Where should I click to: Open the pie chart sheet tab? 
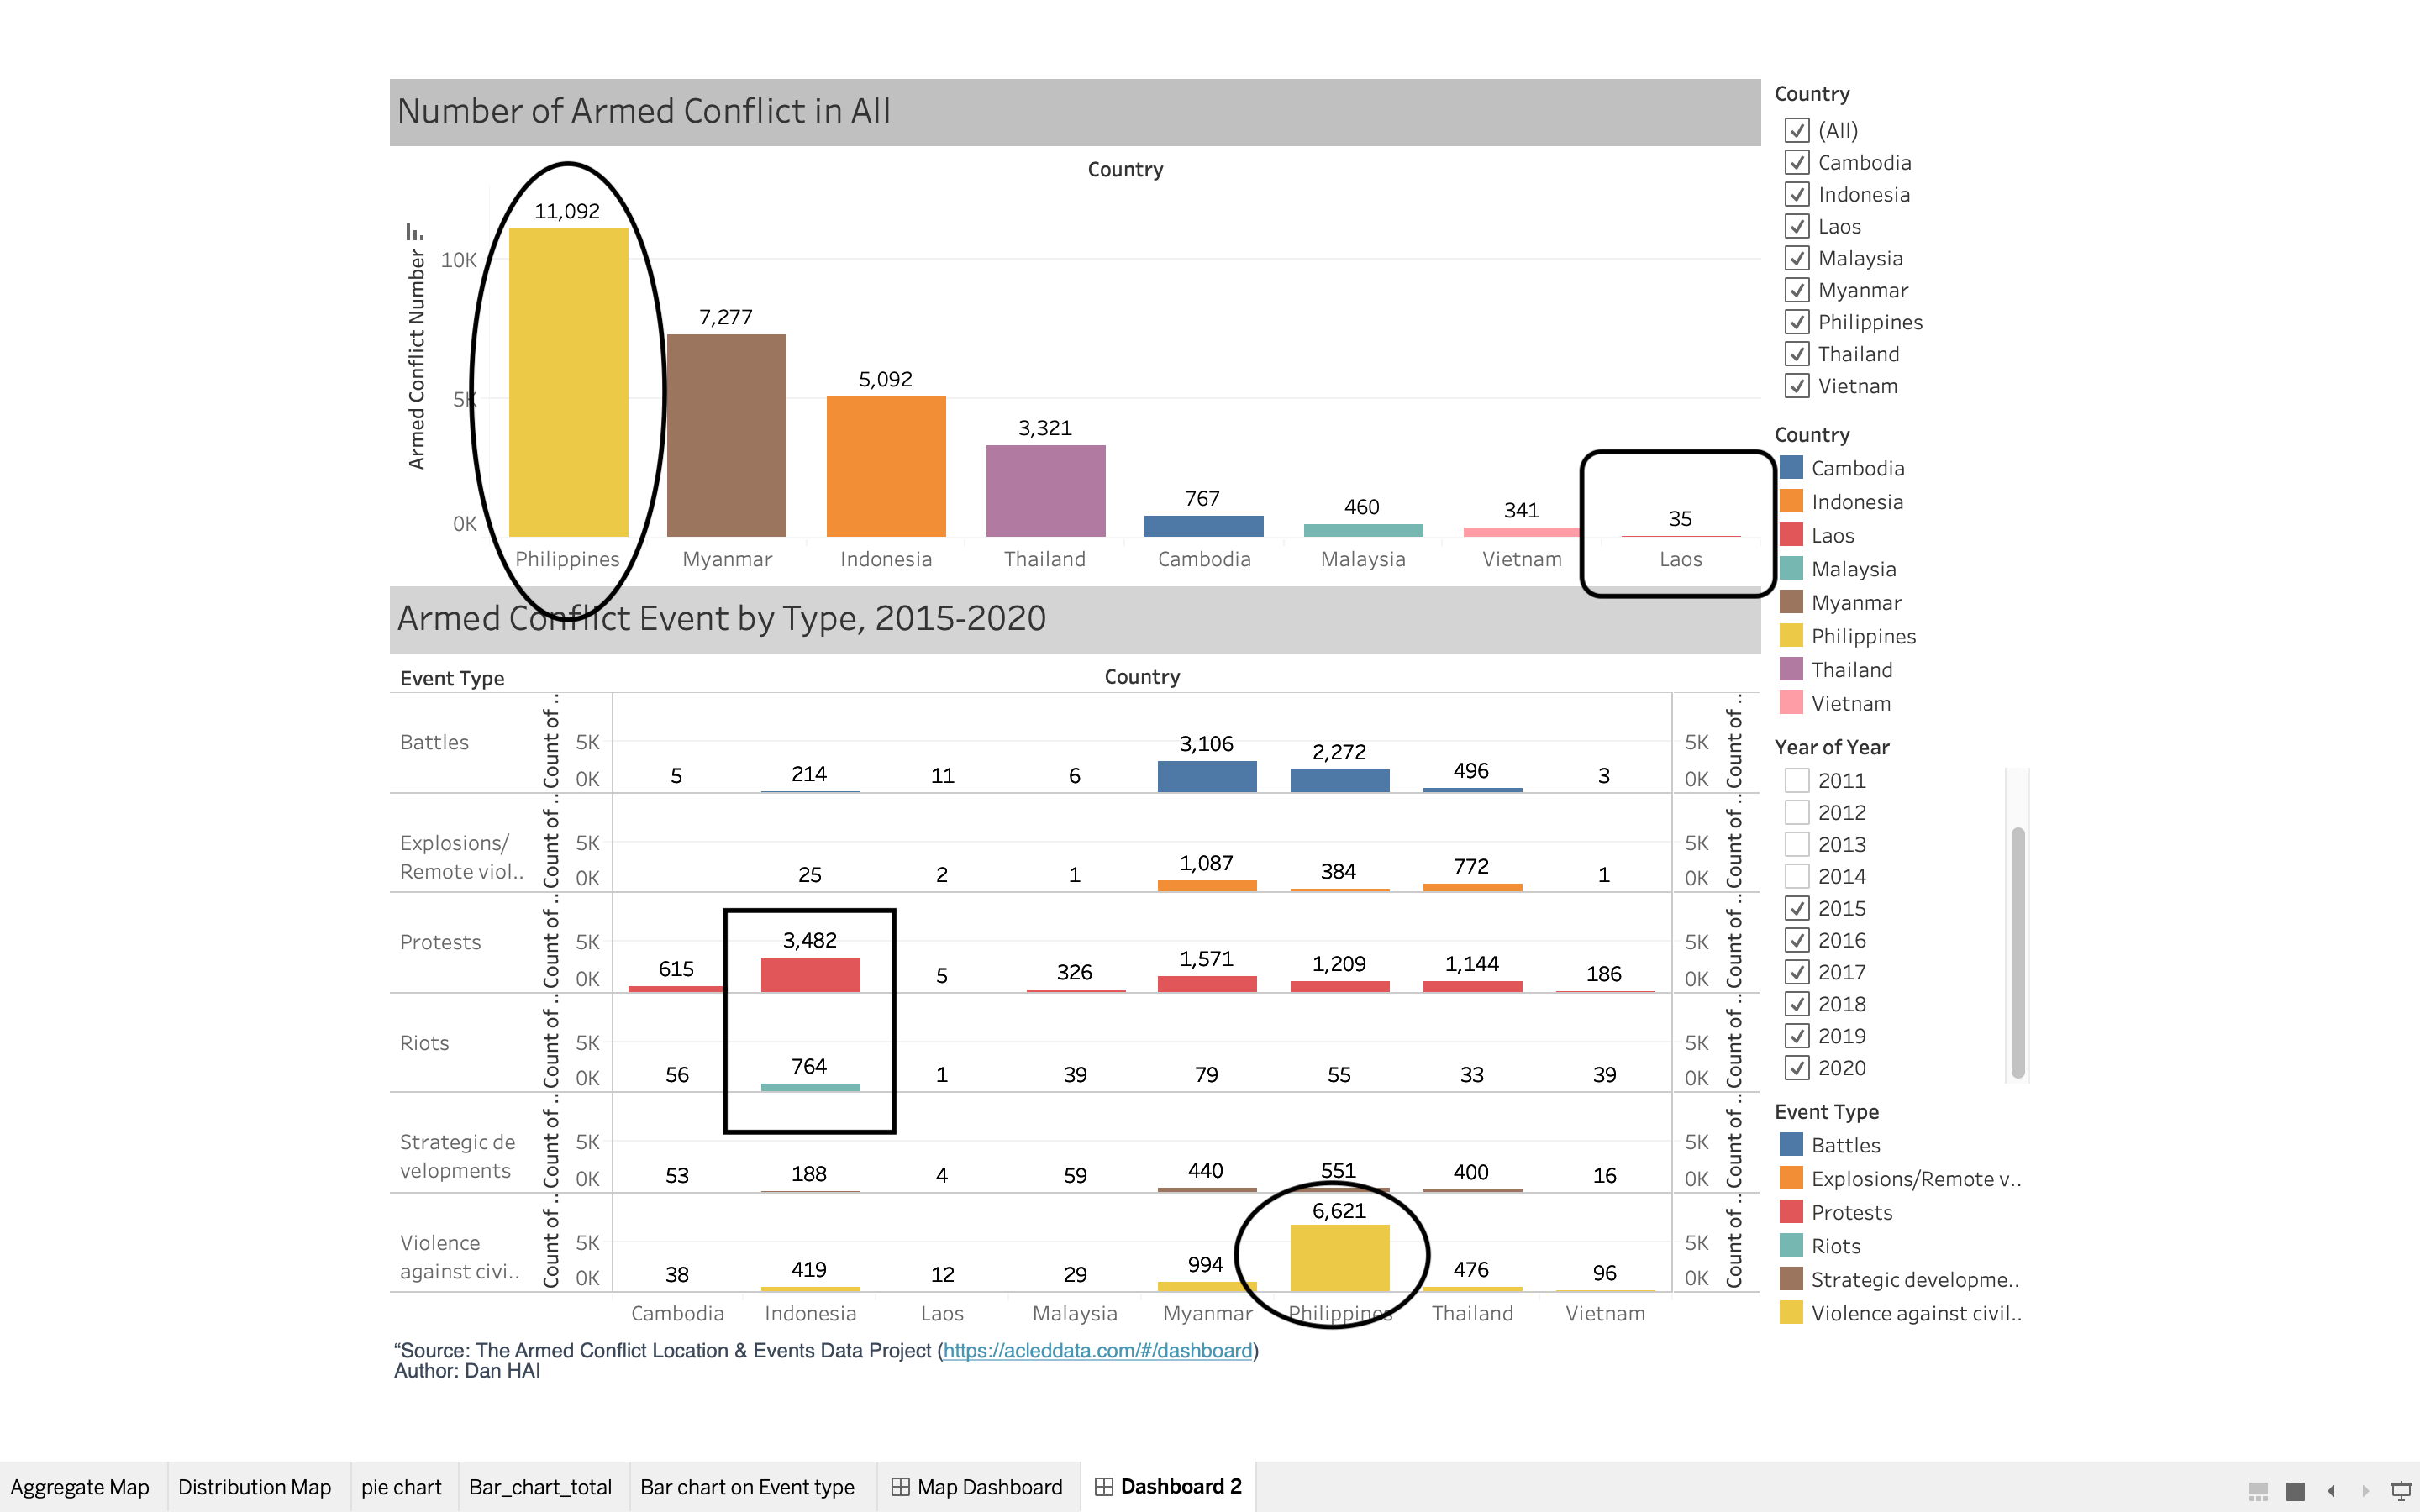tap(401, 1487)
